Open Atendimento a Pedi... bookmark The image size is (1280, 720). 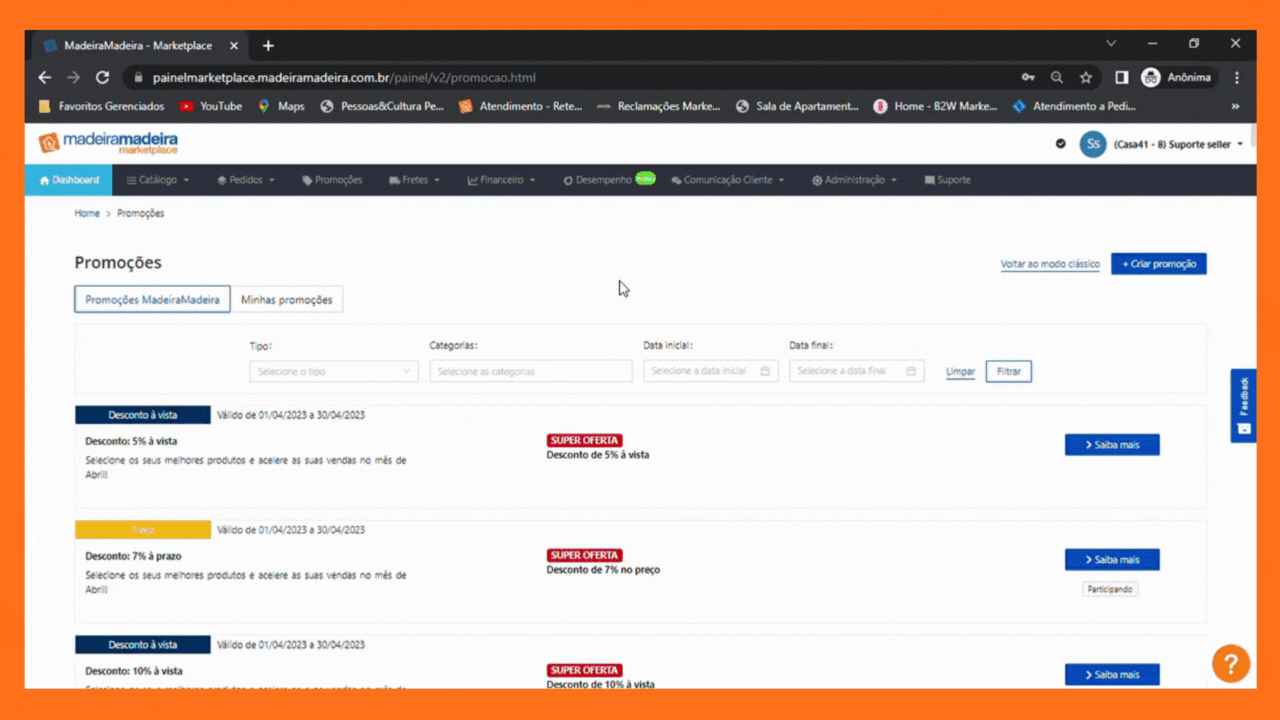[1075, 106]
